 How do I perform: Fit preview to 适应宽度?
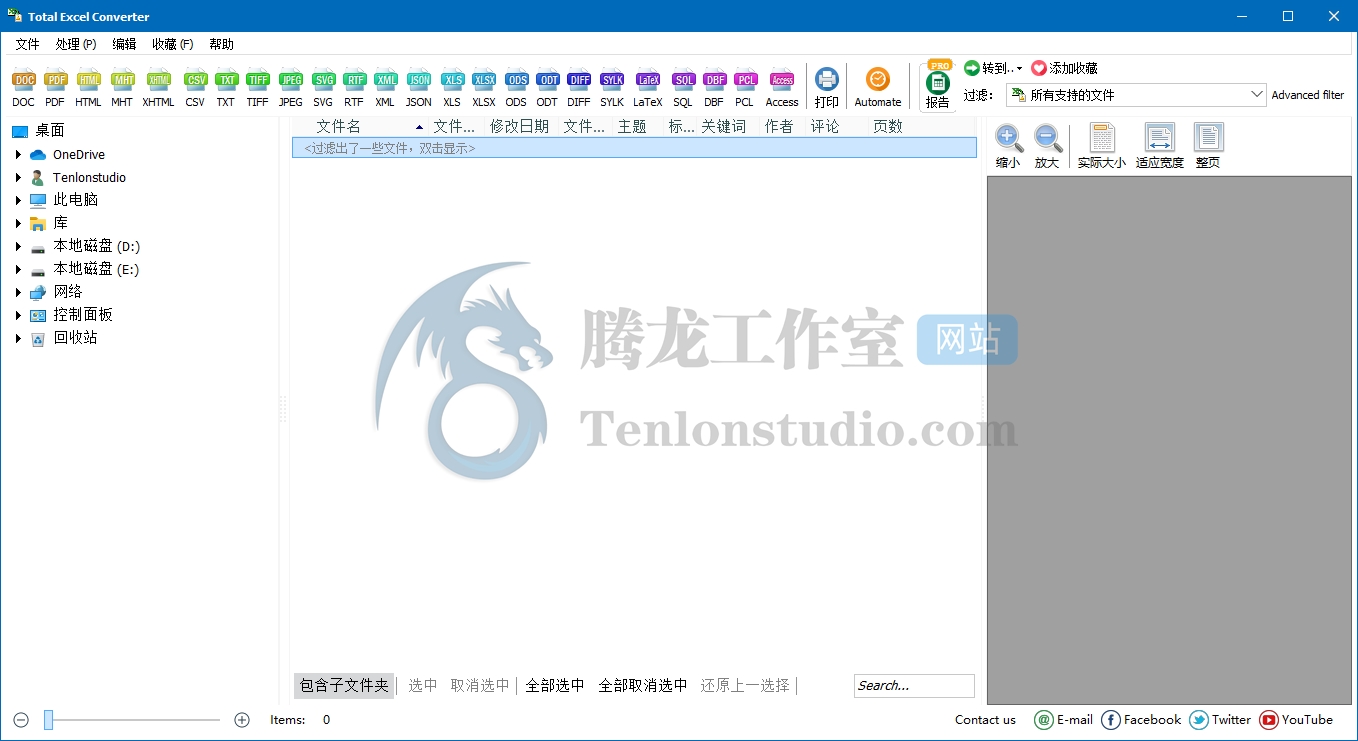[1159, 146]
